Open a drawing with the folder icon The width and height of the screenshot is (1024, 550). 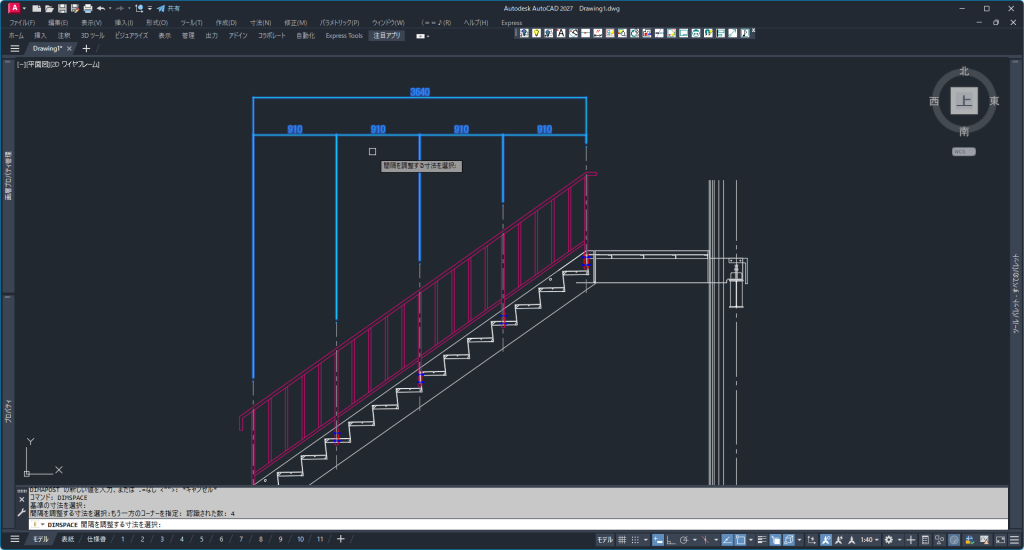49,8
